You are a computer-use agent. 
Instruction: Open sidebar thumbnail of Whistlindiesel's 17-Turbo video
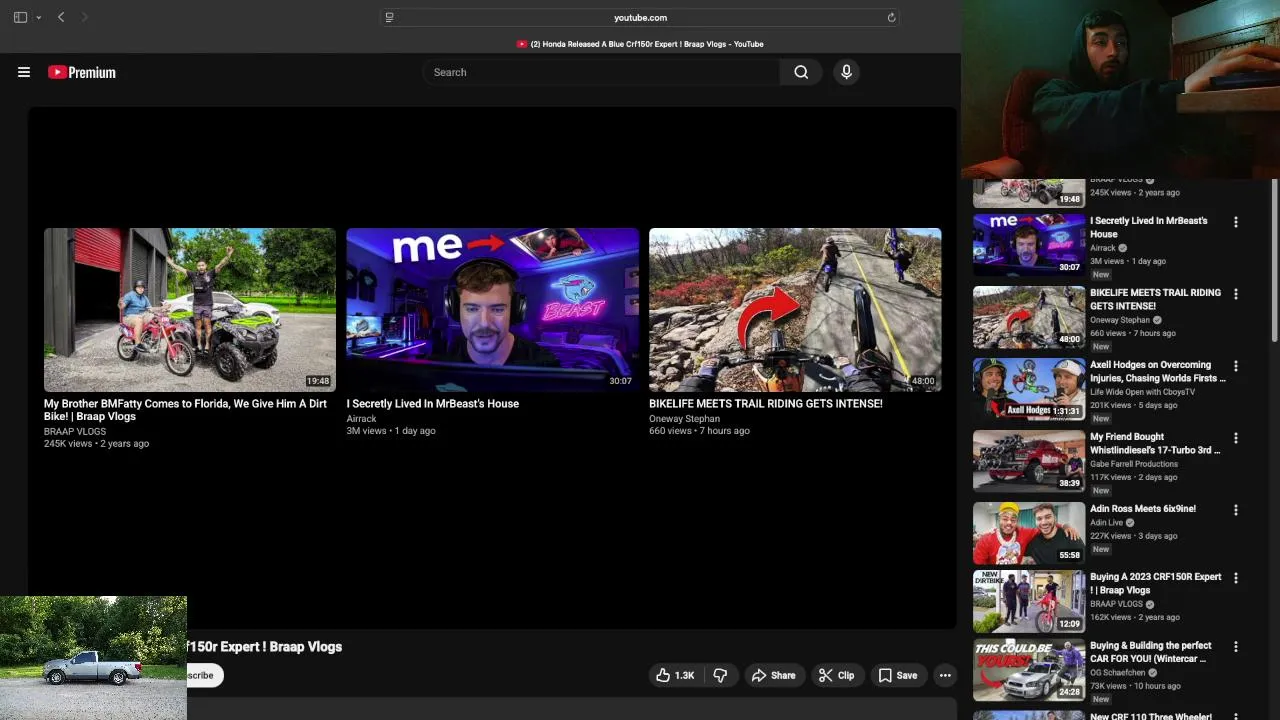click(1029, 460)
